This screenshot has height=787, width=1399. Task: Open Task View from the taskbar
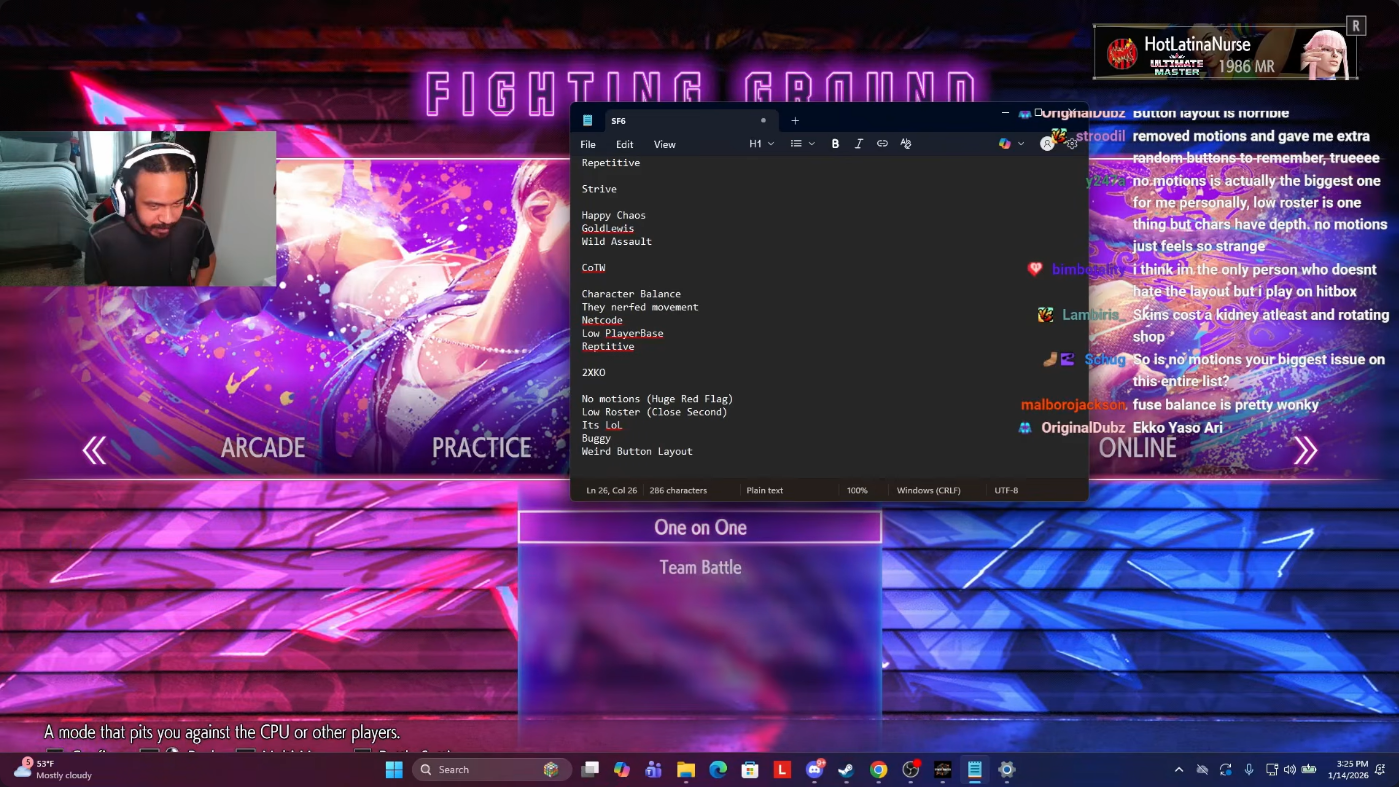pyautogui.click(x=591, y=770)
